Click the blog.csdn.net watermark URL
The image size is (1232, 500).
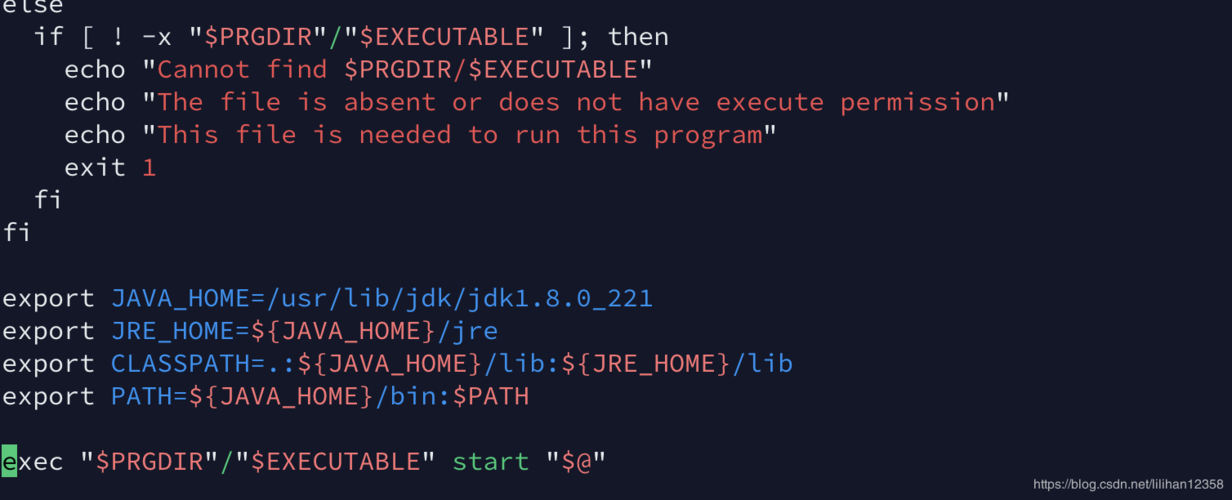(1128, 485)
